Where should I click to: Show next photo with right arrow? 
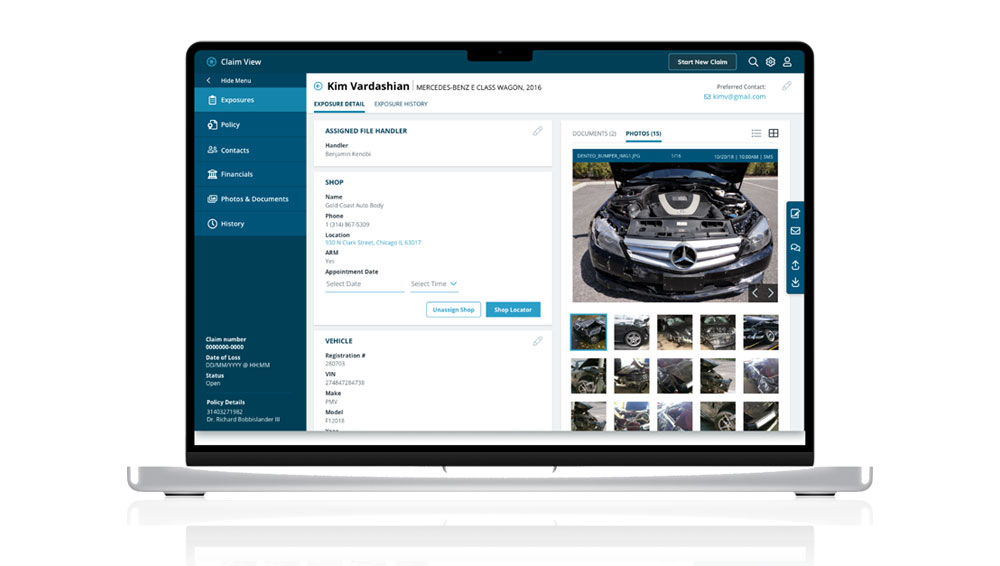pos(770,293)
